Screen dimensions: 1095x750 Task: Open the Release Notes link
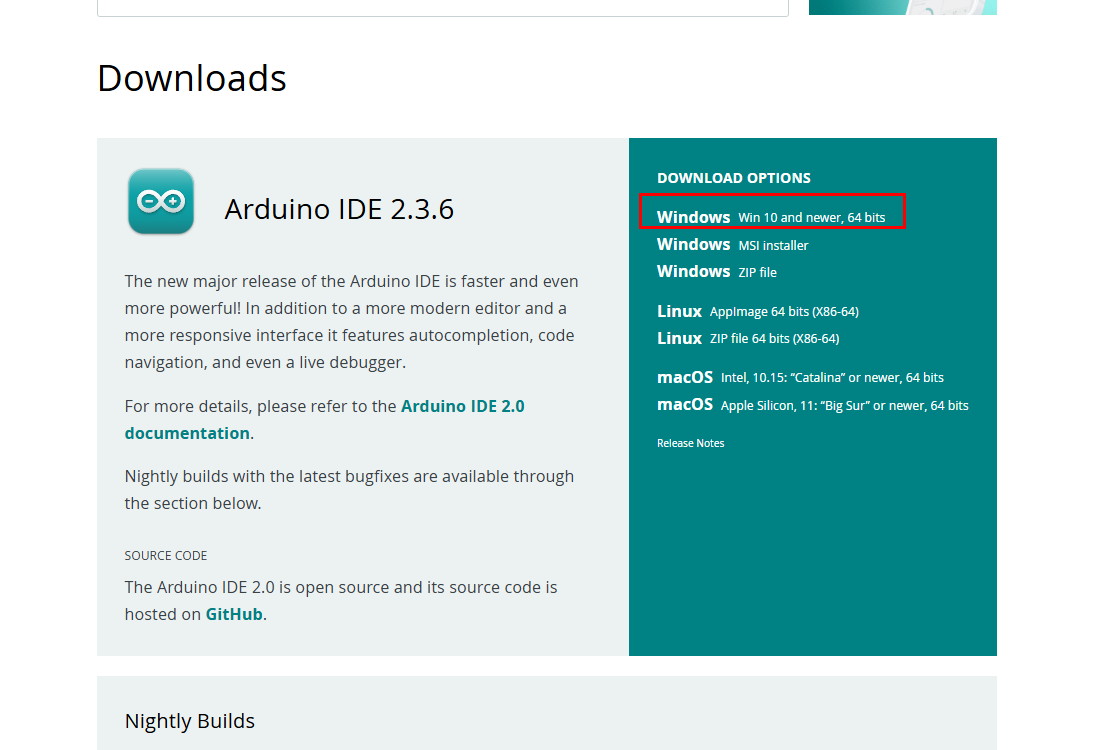pos(691,443)
